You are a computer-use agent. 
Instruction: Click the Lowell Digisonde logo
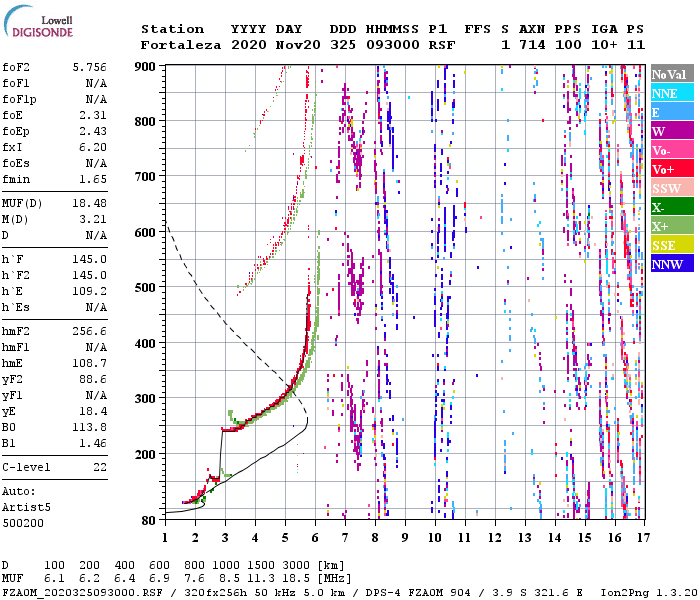click(38, 21)
